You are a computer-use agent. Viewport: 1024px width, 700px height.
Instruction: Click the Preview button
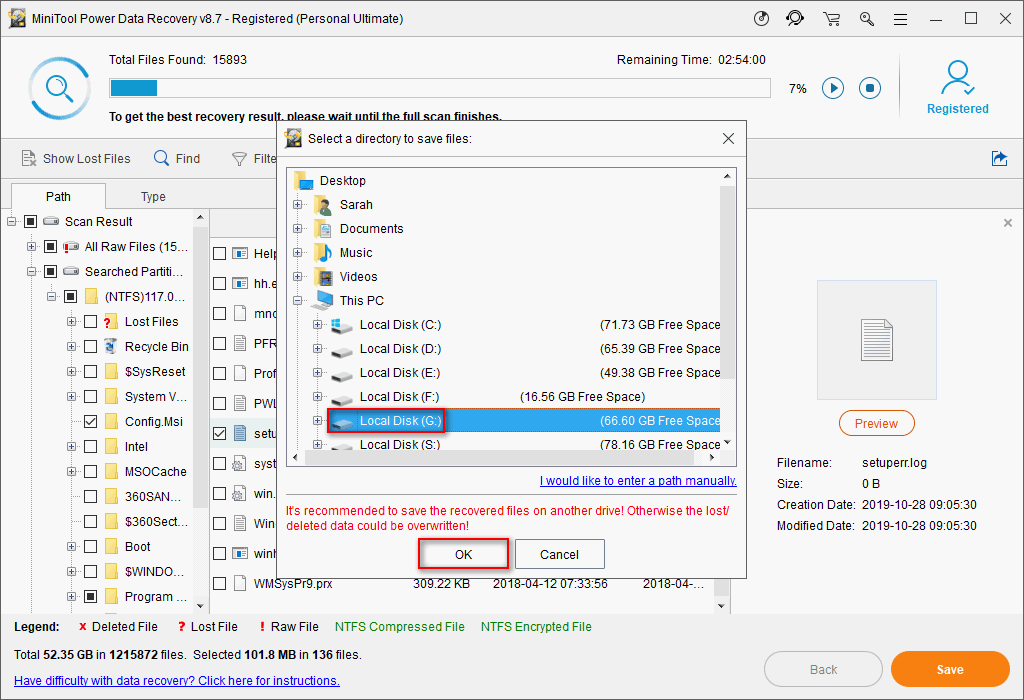point(876,423)
